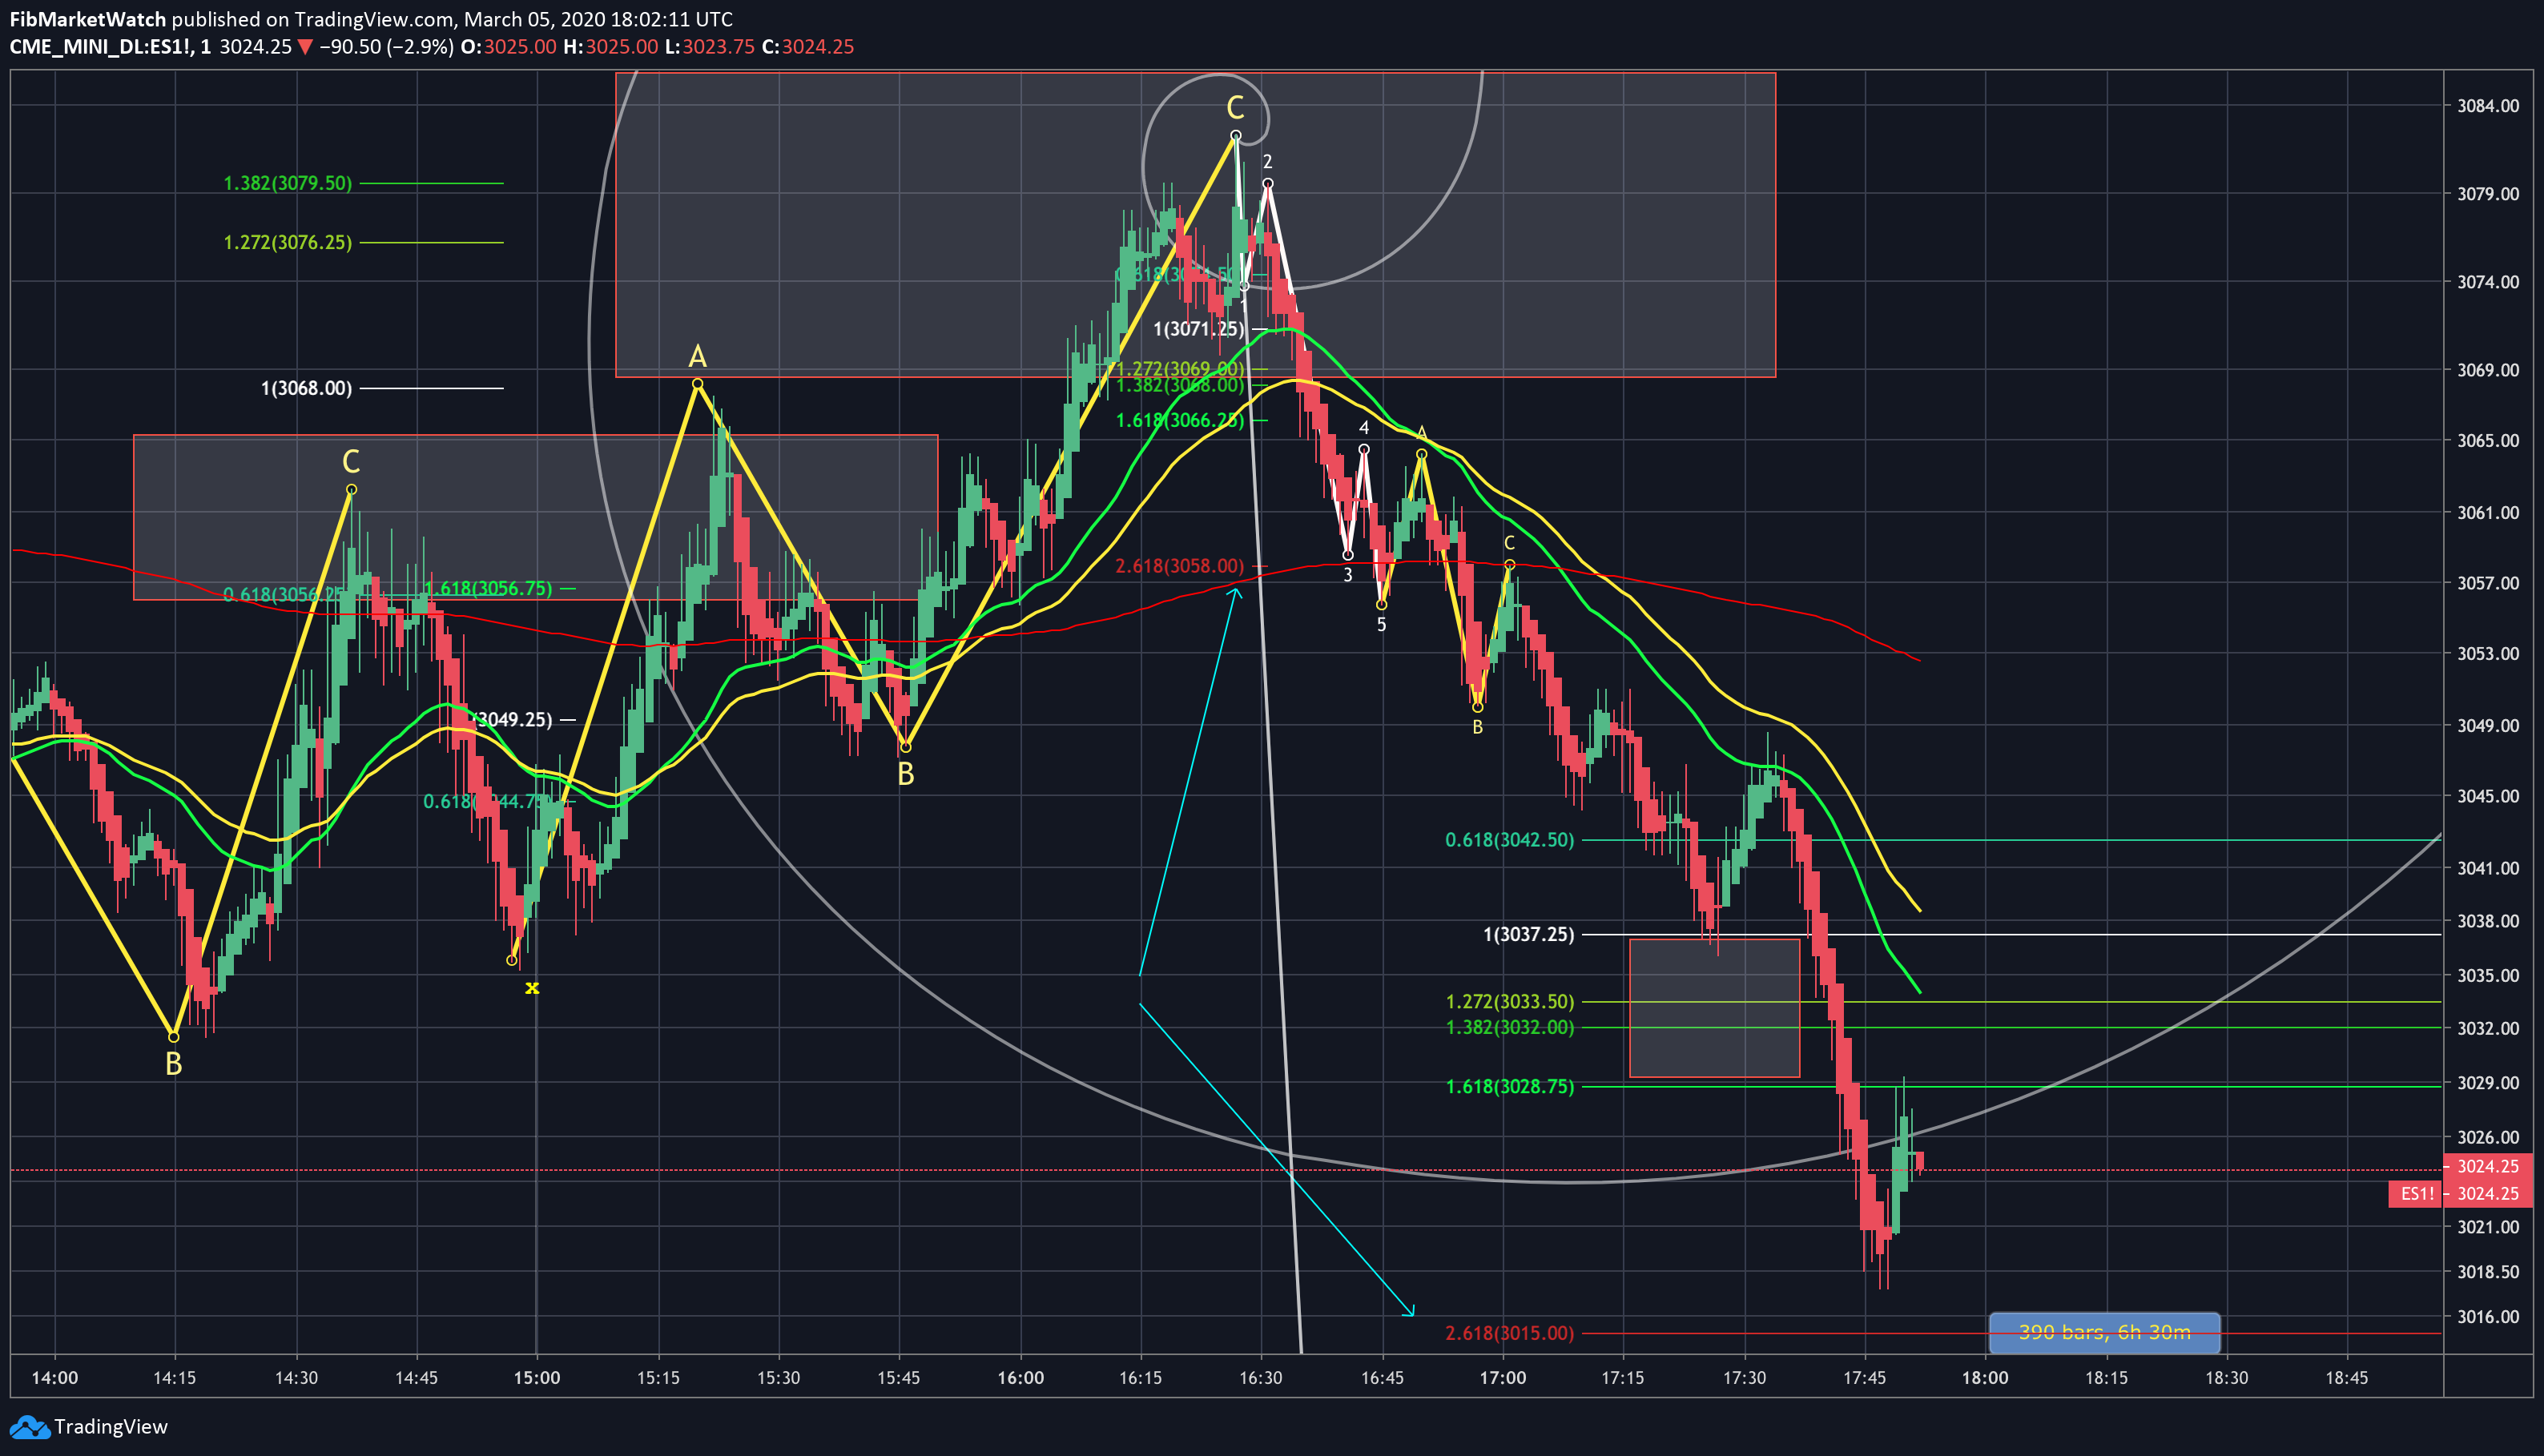The width and height of the screenshot is (2544, 1456).
Task: Click the FibMarketWatch author name
Action: (x=88, y=19)
